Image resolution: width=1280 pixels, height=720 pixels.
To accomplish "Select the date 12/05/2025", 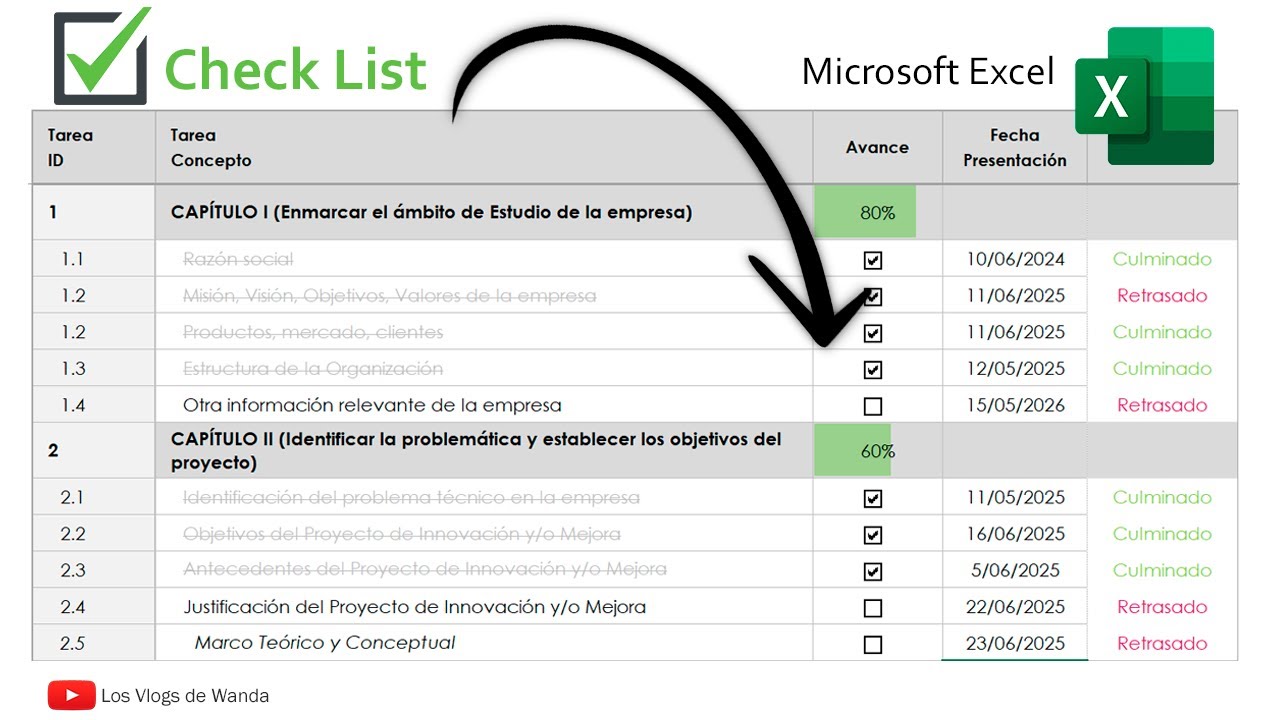I will pyautogui.click(x=1015, y=368).
